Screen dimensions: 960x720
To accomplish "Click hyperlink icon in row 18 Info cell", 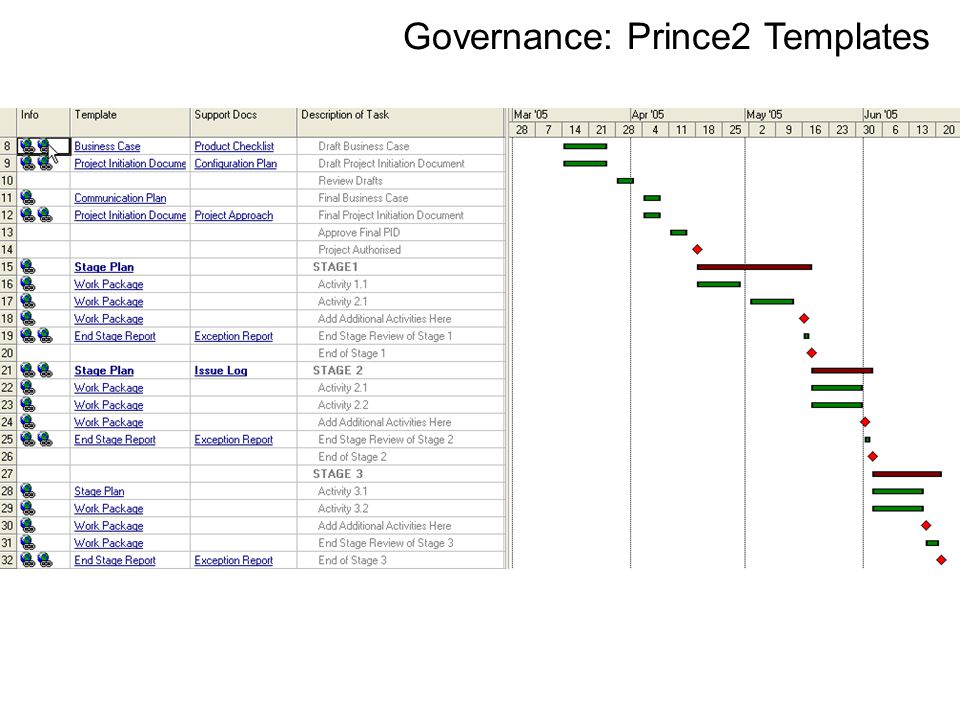I will tap(28, 318).
